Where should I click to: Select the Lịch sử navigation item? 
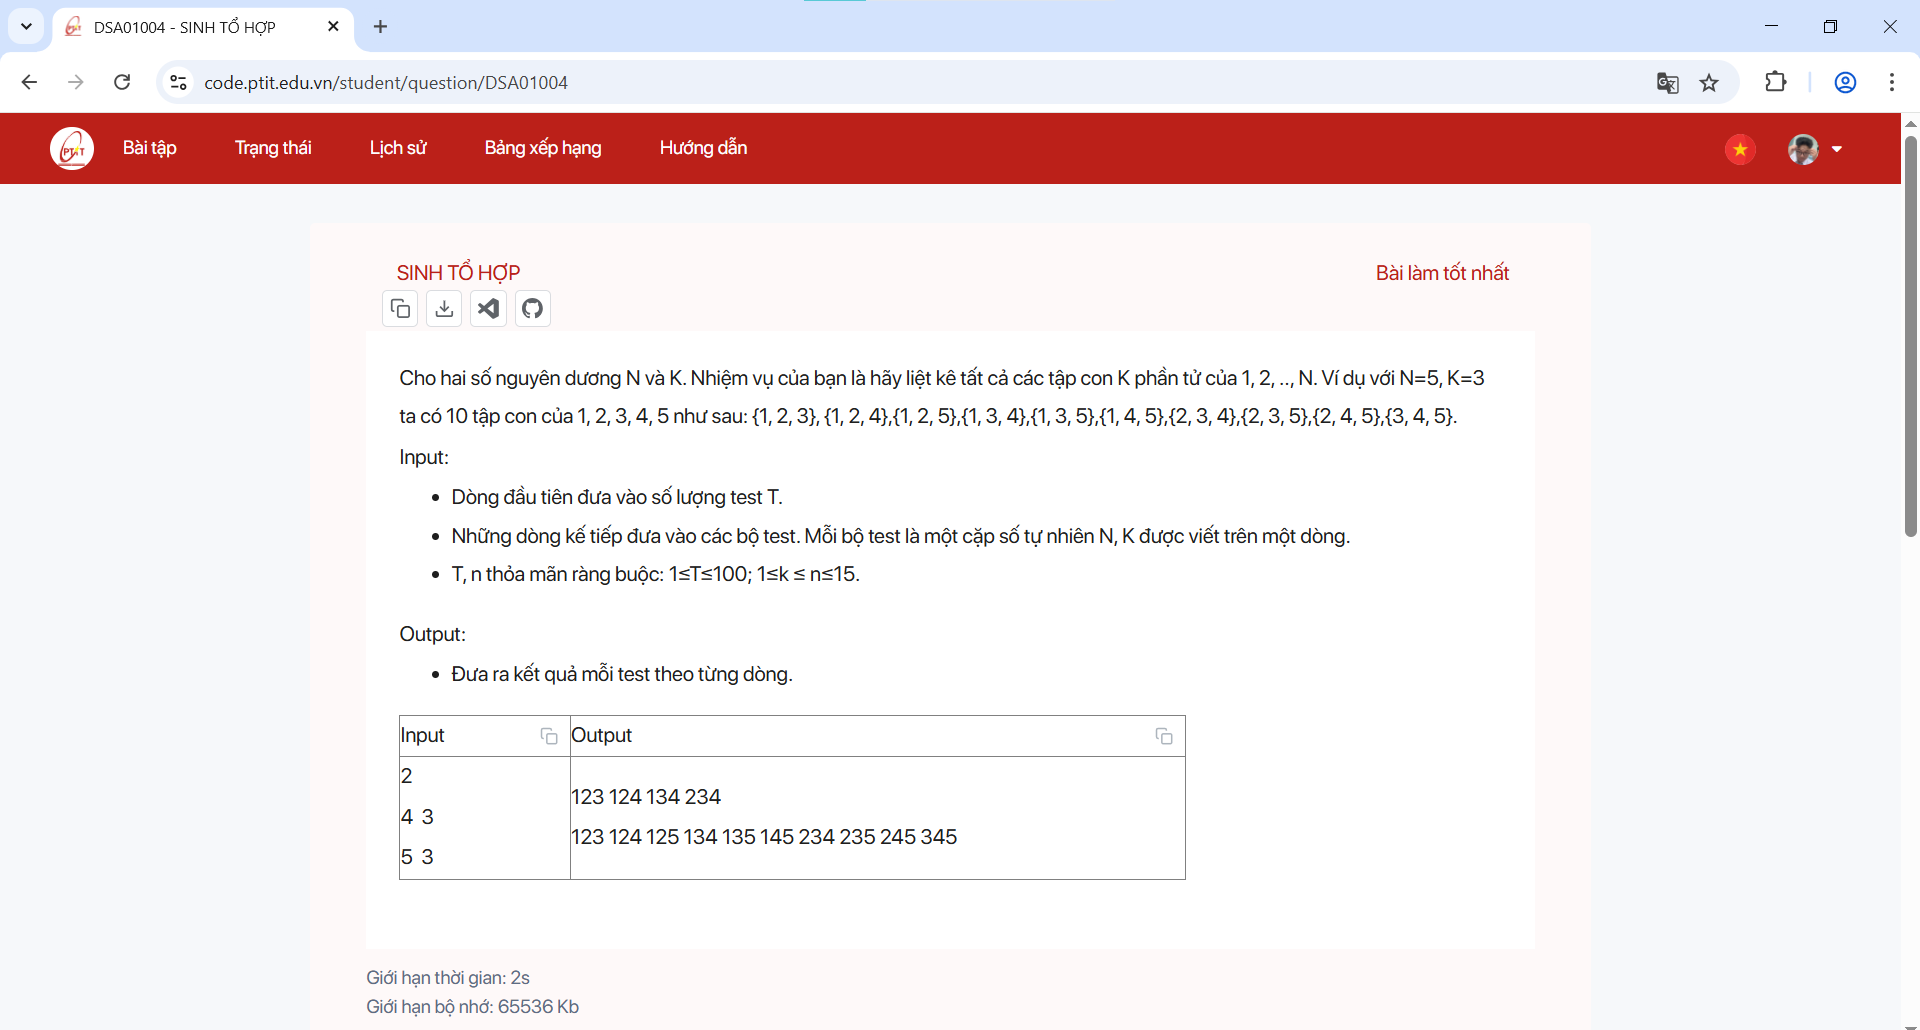tap(397, 147)
